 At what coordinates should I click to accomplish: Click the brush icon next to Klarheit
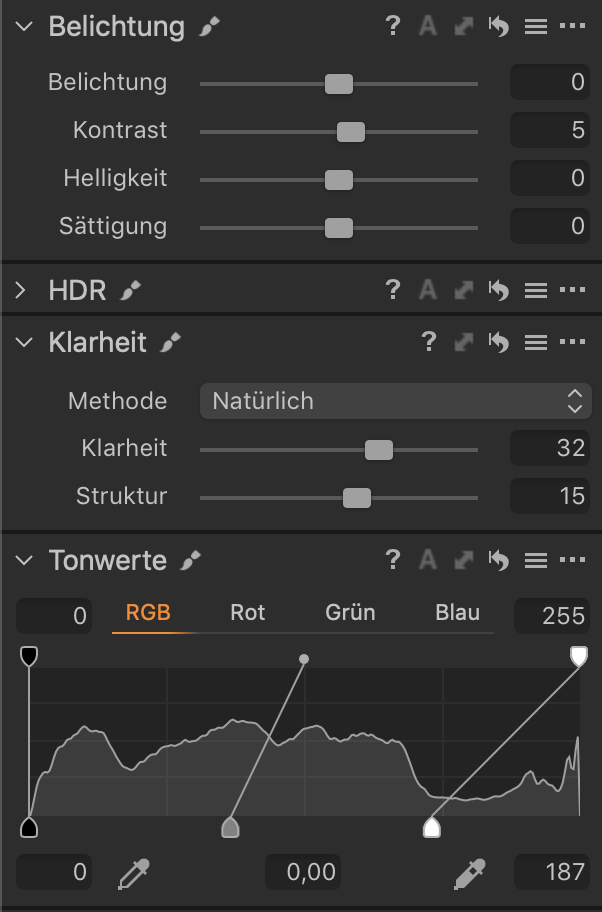click(171, 342)
